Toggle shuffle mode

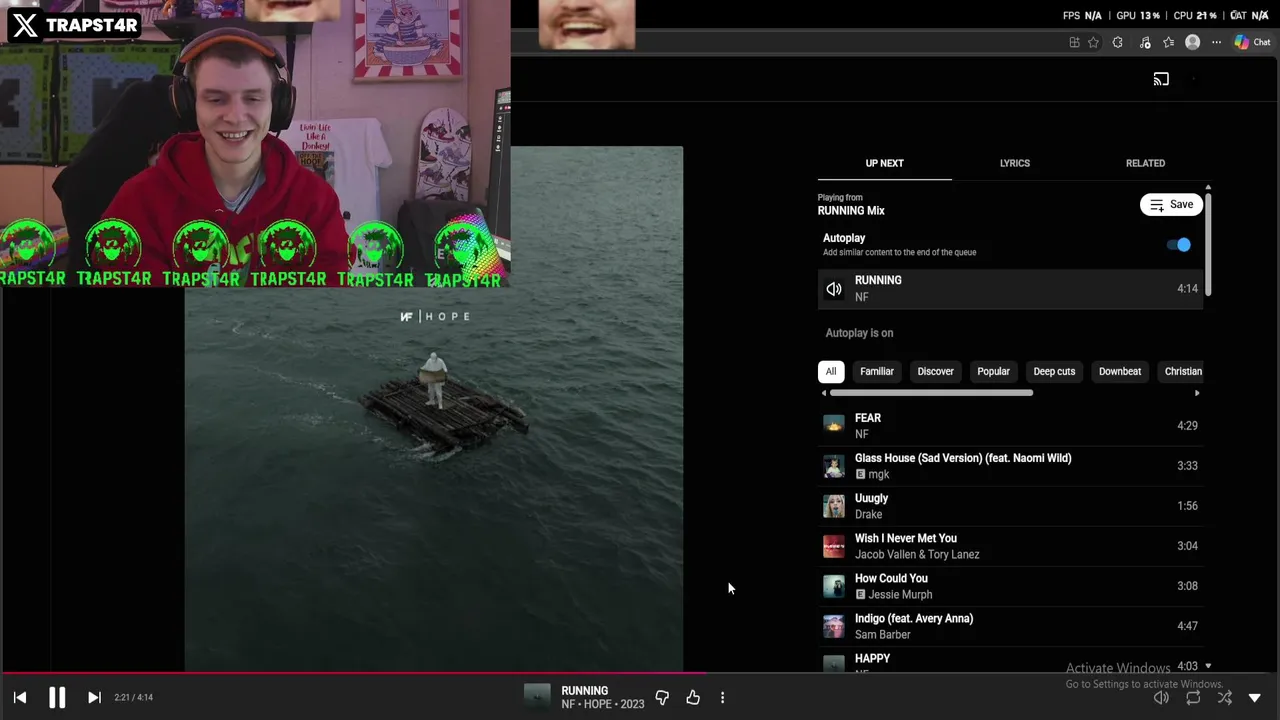click(x=1225, y=698)
